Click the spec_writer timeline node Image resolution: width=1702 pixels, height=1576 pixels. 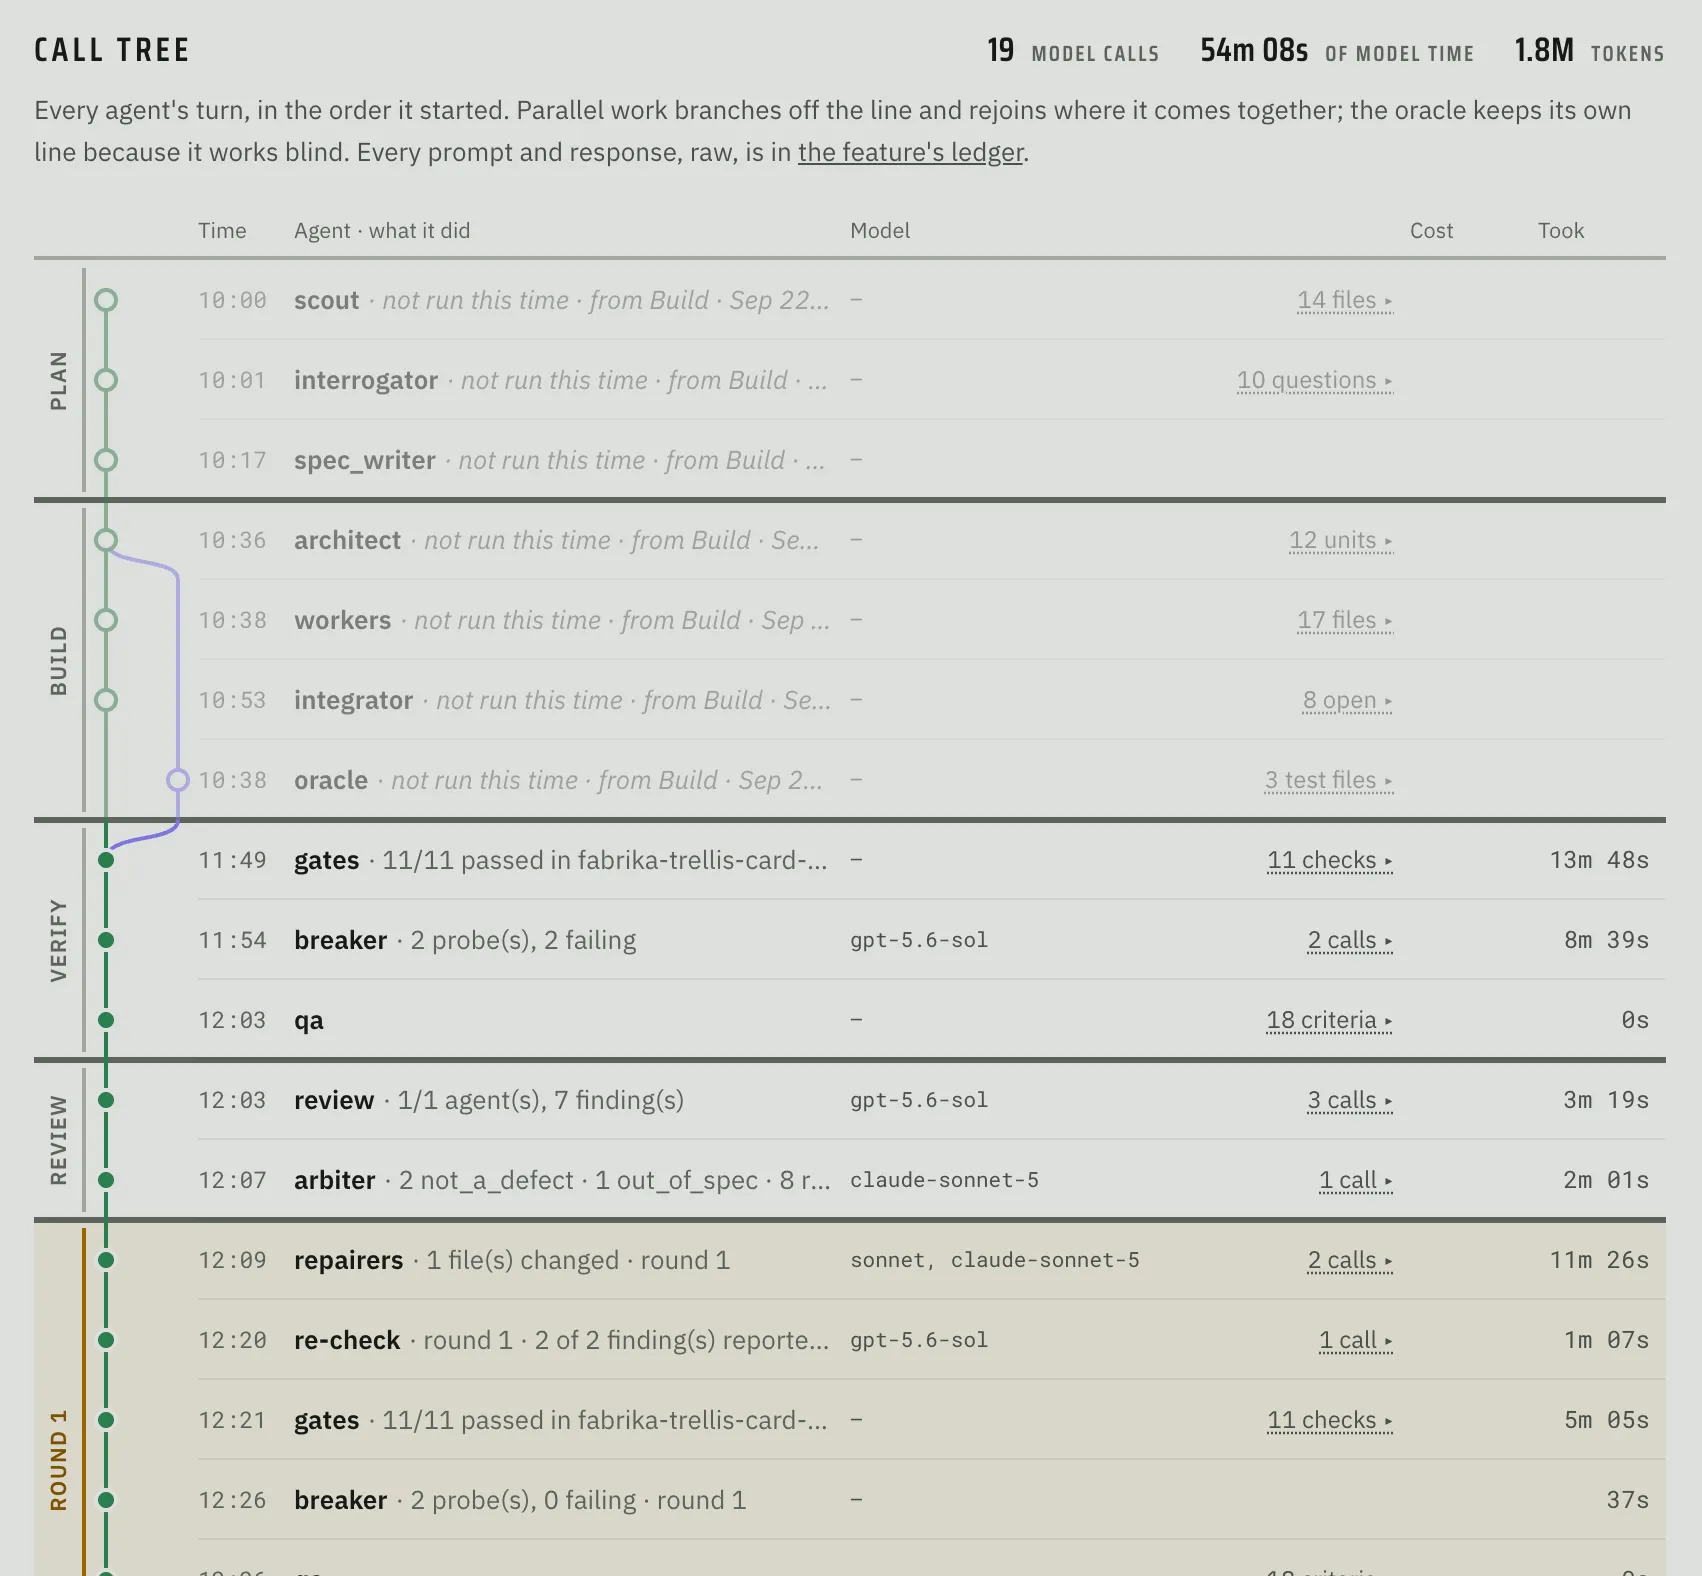106,460
